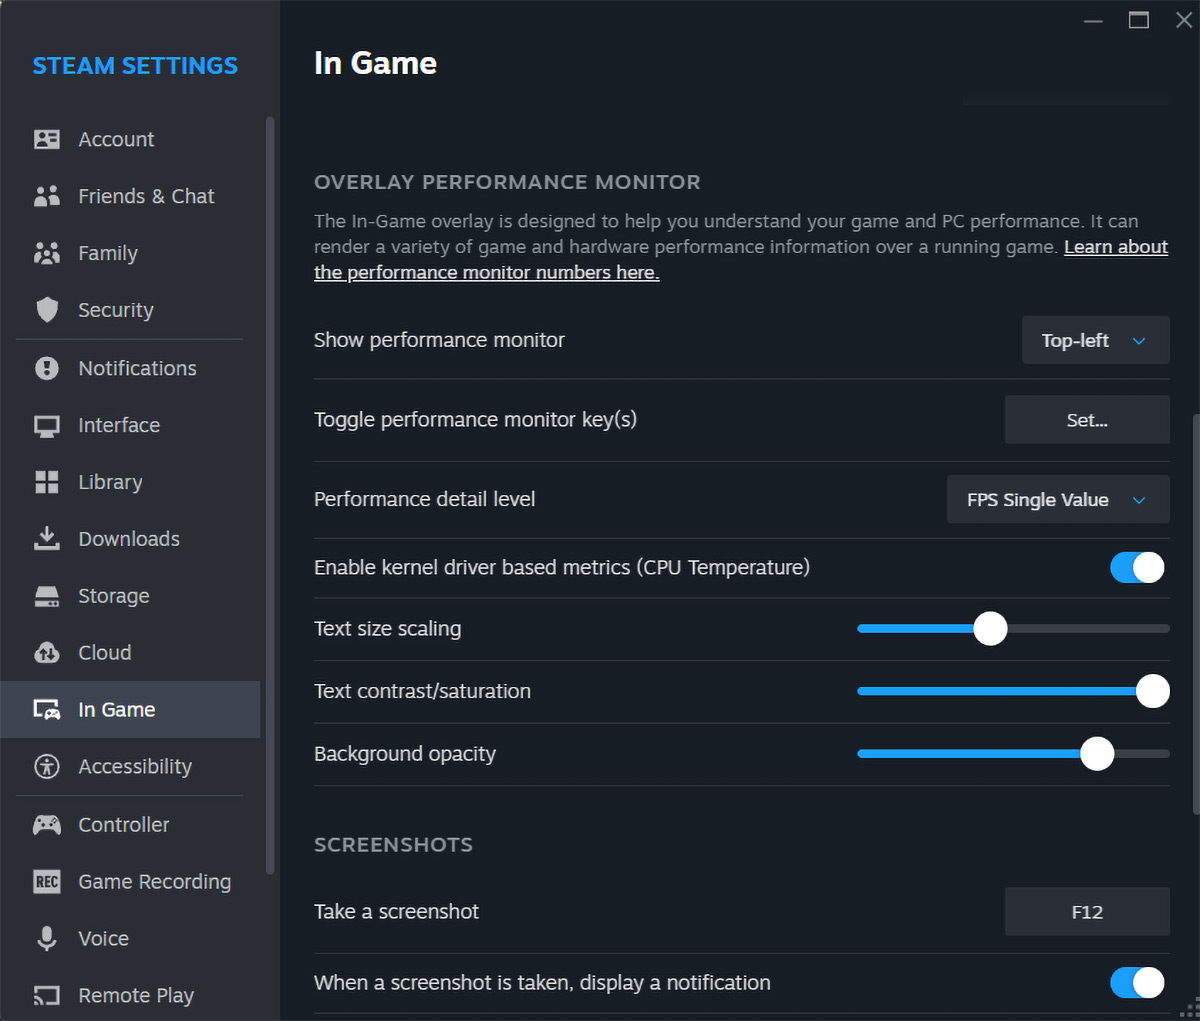Screen dimensions: 1200x1021
Task: Open the performance monitor numbers link
Action: coord(486,273)
